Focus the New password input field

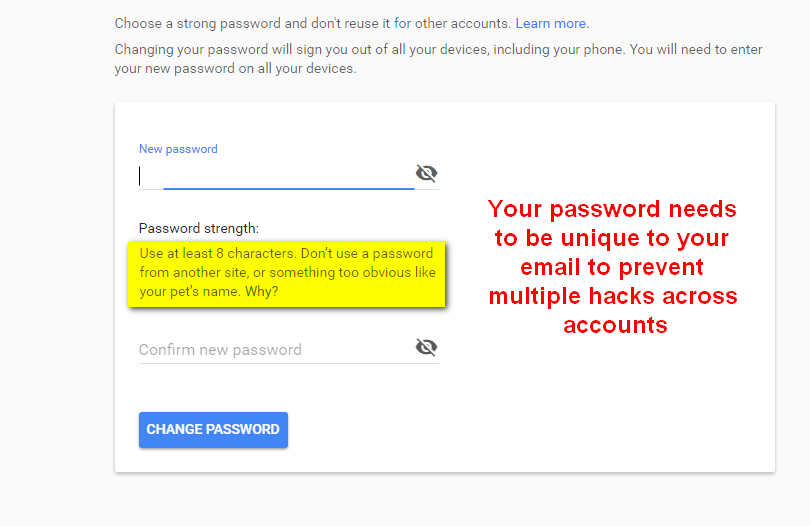click(x=276, y=176)
